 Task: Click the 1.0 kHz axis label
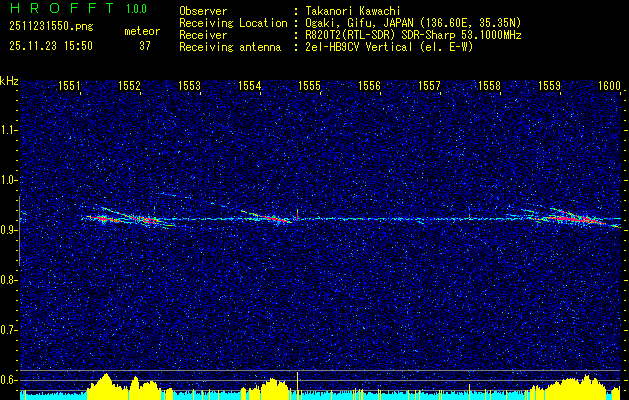[x=9, y=180]
